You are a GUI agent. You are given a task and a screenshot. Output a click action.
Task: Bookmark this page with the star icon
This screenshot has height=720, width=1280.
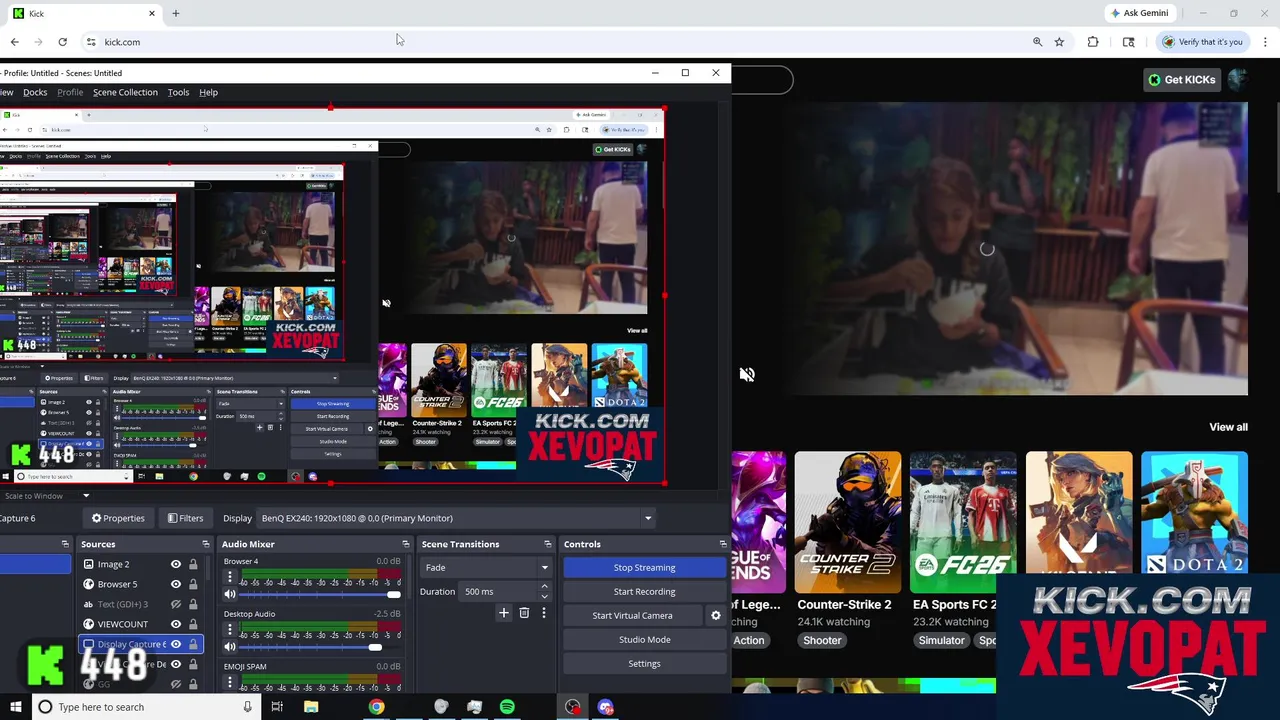pos(1059,42)
